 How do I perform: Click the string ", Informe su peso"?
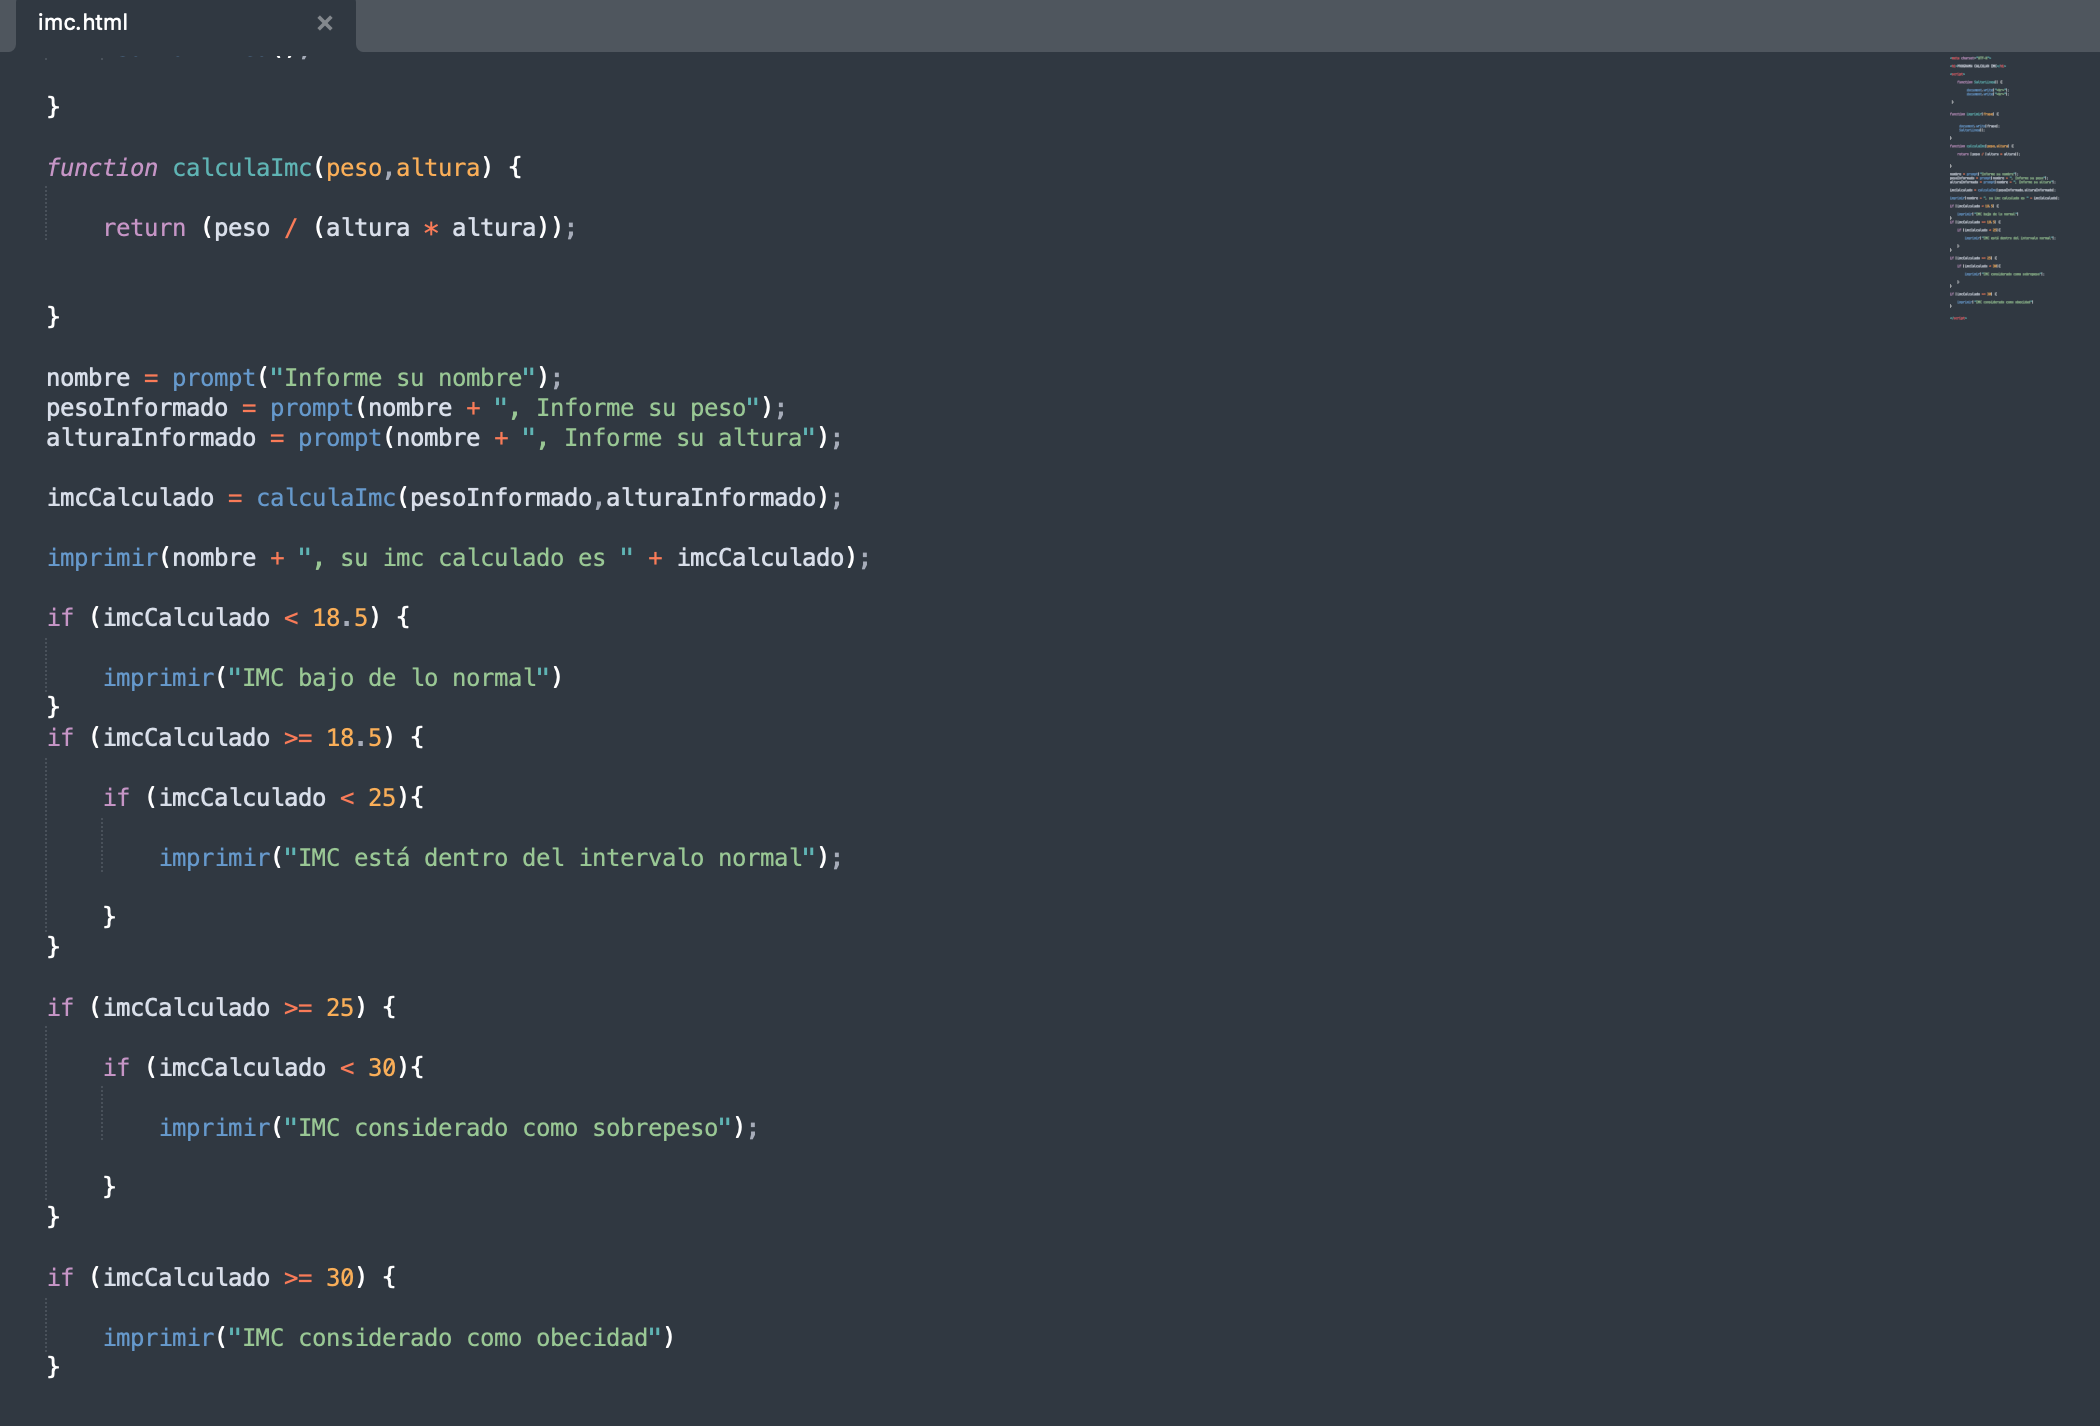627,407
